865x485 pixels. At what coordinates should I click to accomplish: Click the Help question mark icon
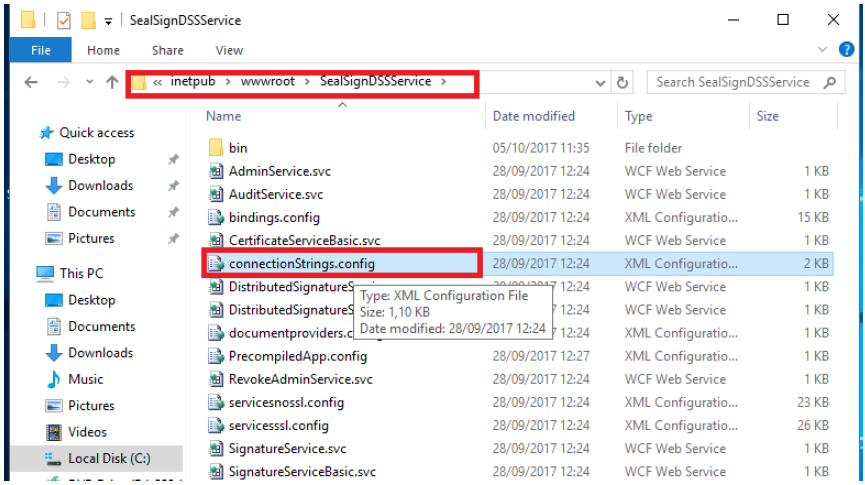pyautogui.click(x=849, y=50)
